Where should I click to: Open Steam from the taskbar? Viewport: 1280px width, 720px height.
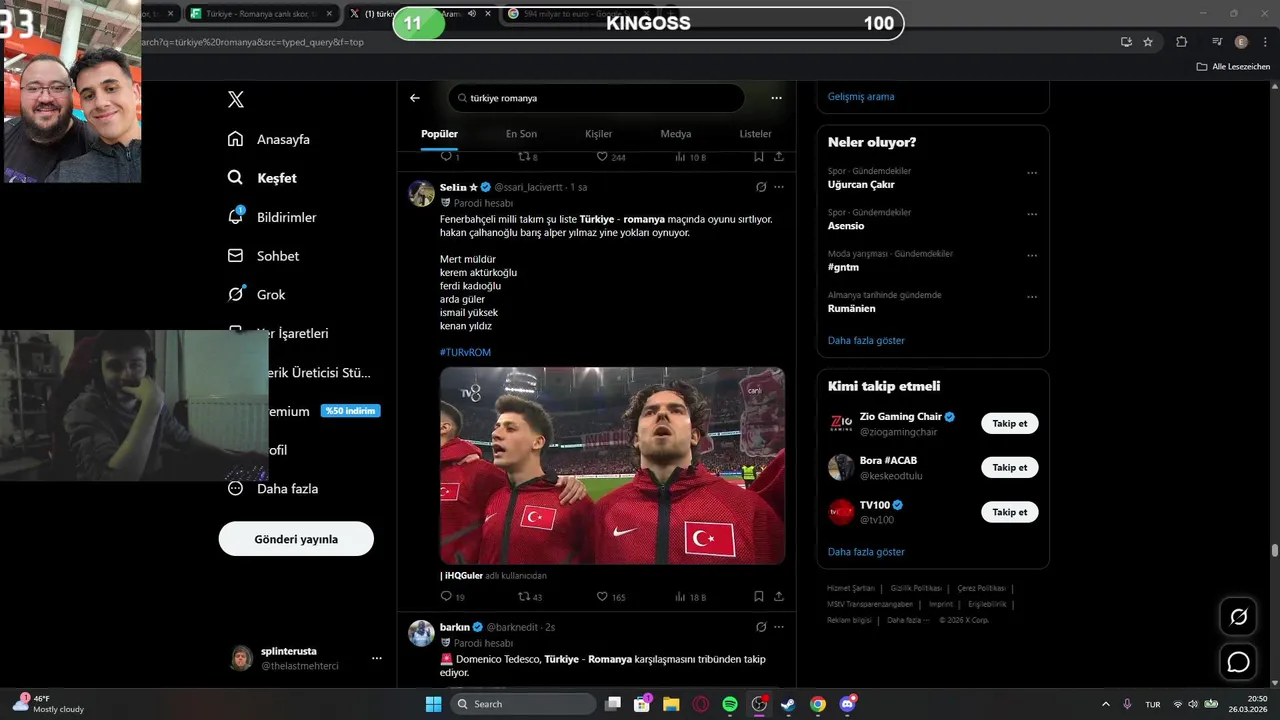pos(788,704)
